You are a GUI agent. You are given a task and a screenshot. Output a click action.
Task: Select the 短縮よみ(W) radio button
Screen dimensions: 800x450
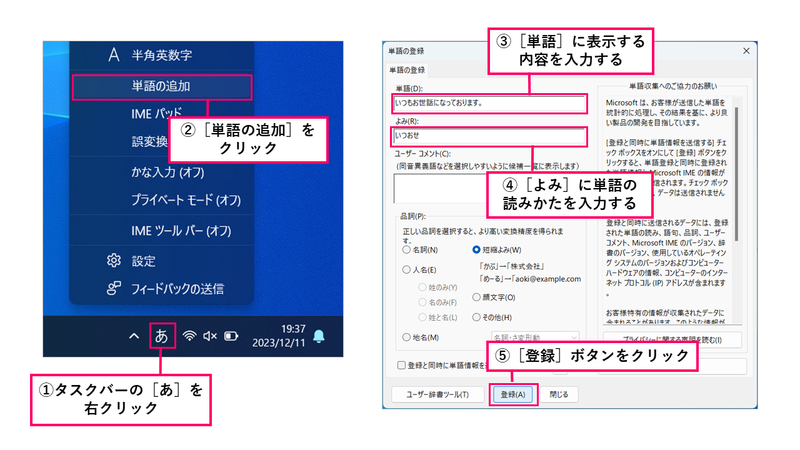coord(476,249)
